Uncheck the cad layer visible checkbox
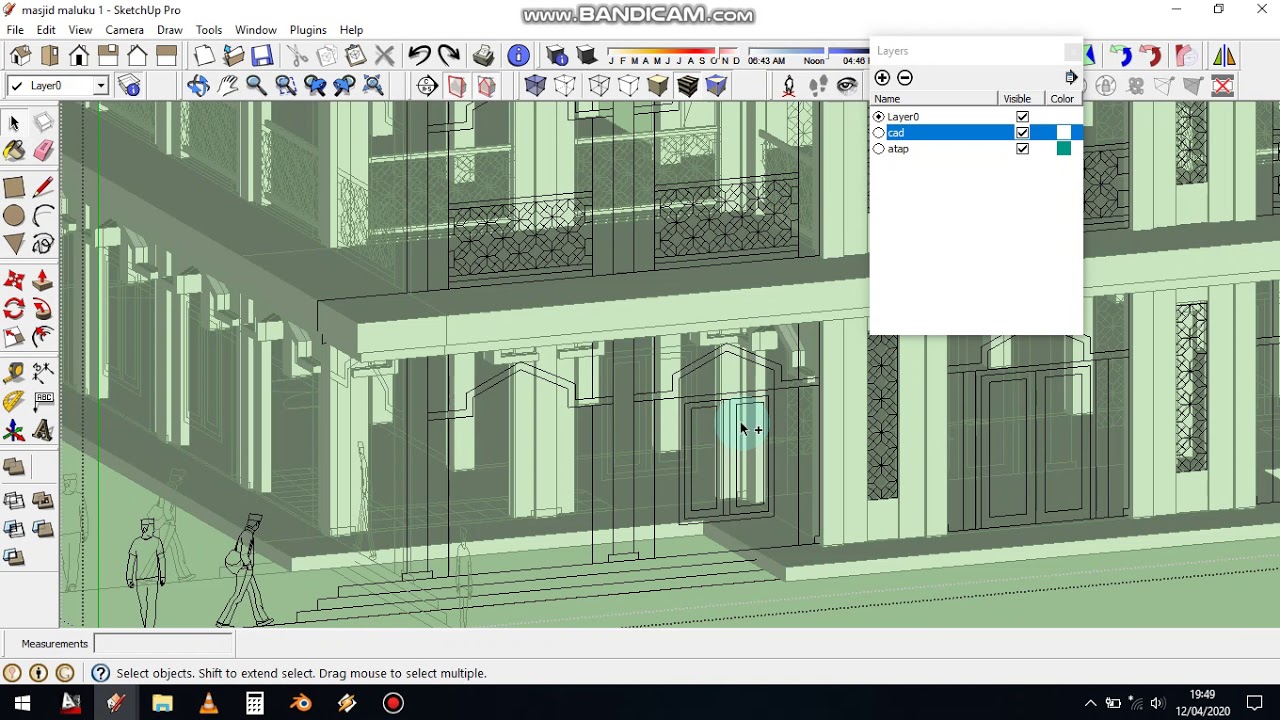Viewport: 1280px width, 720px height. coord(1022,133)
